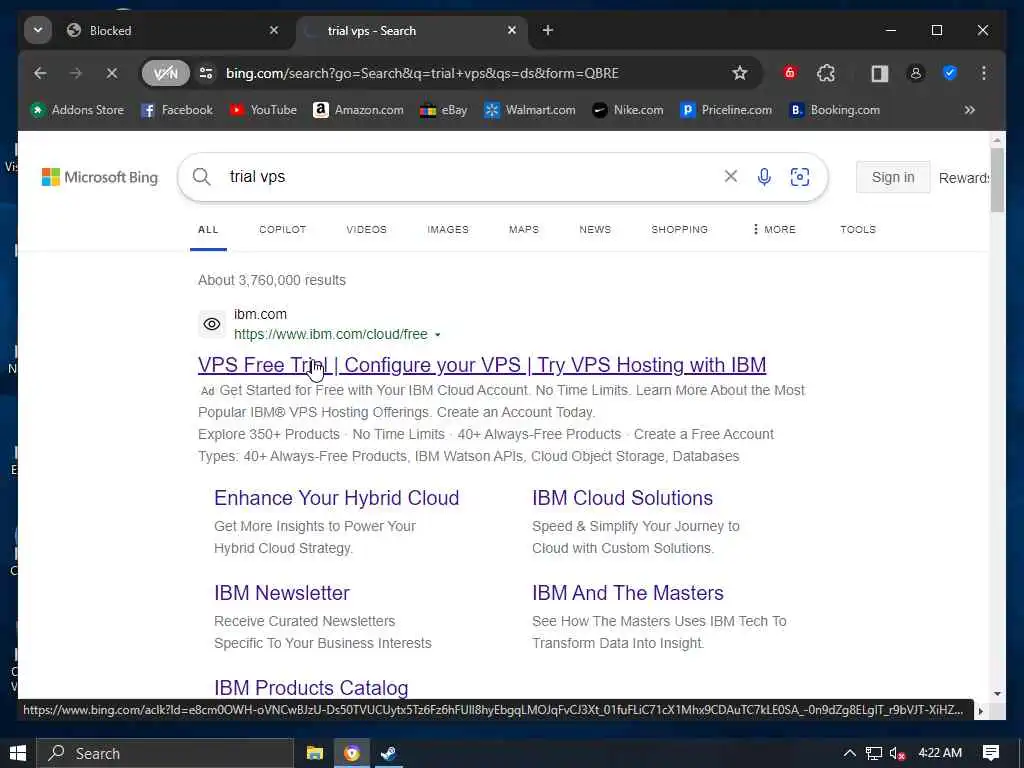
Task: Open the Addons Store bookmark
Action: (x=77, y=110)
